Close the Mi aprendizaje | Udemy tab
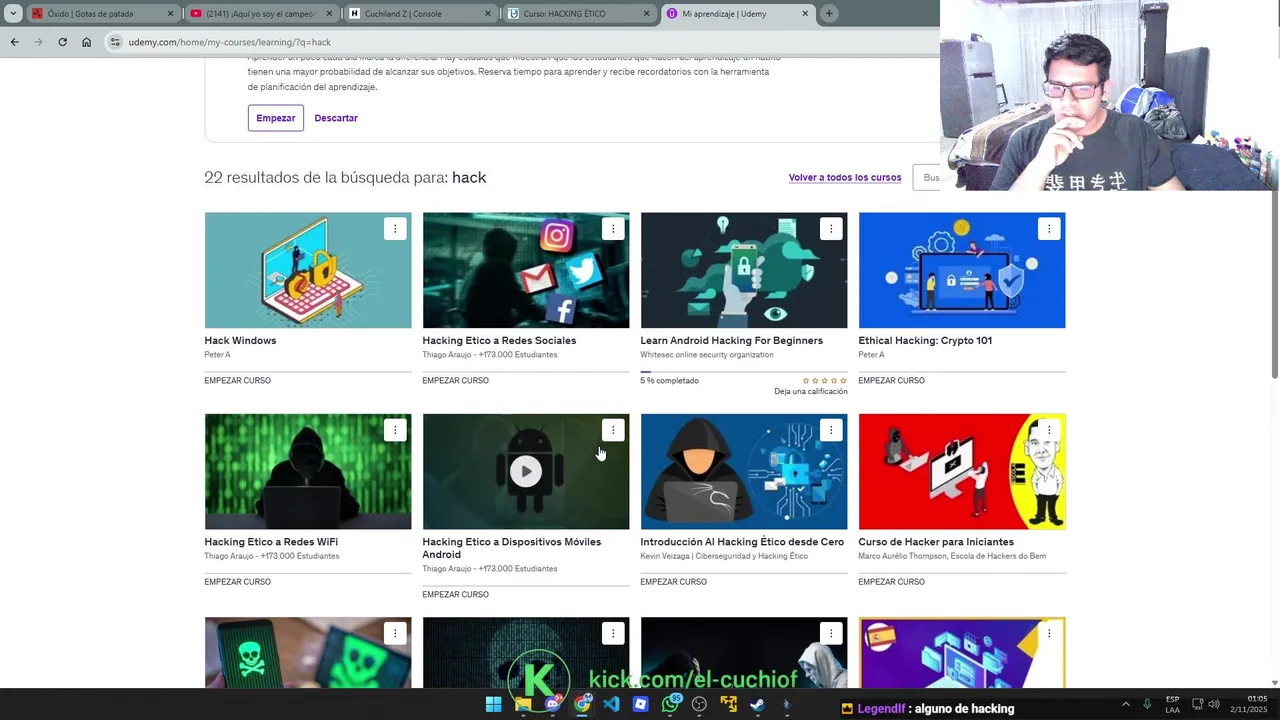The image size is (1280, 720). 806,14
